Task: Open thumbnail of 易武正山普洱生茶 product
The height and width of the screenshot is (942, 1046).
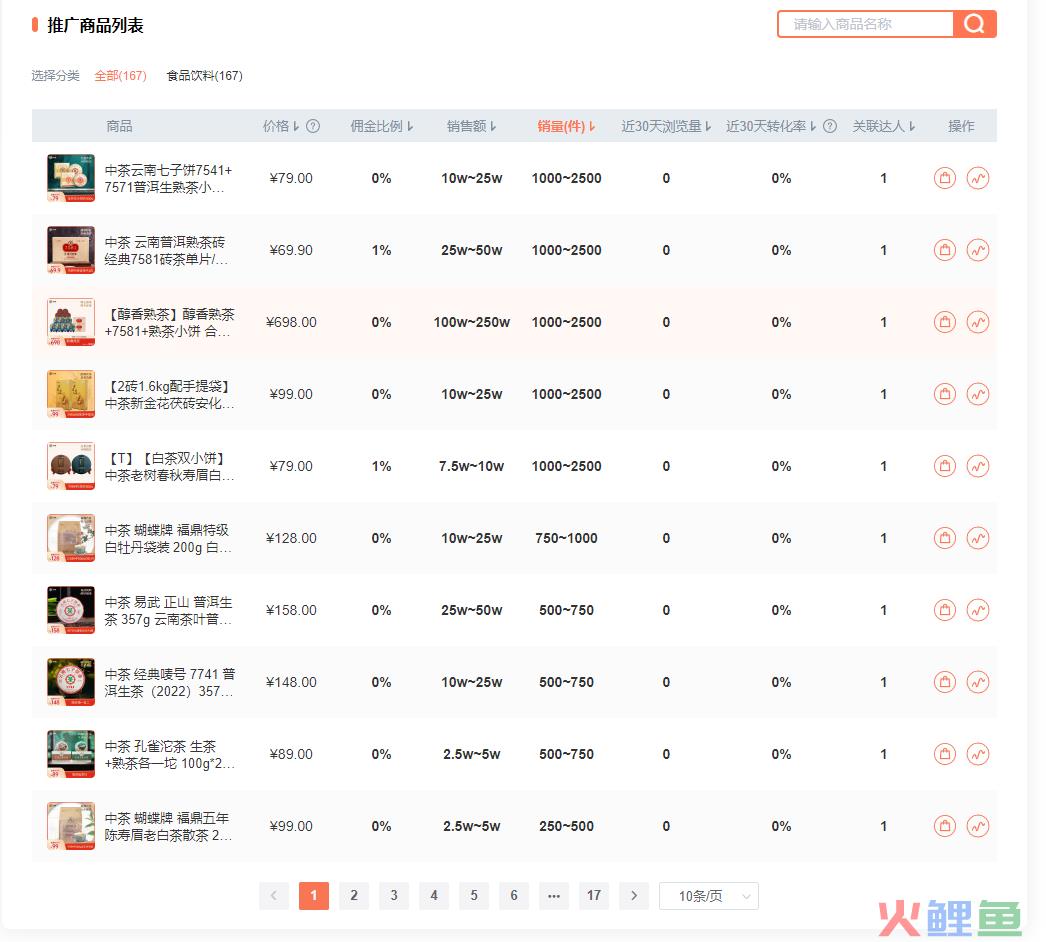Action: pyautogui.click(x=71, y=610)
